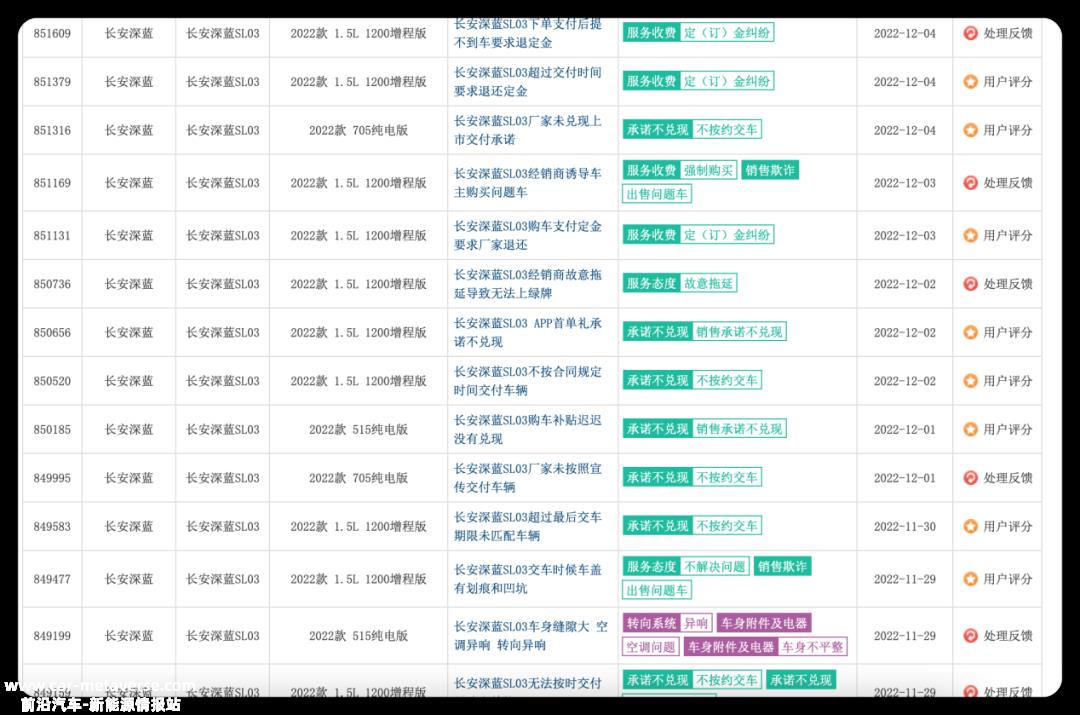Select complaint ID 849199
The width and height of the screenshot is (1080, 715).
tap(52, 636)
